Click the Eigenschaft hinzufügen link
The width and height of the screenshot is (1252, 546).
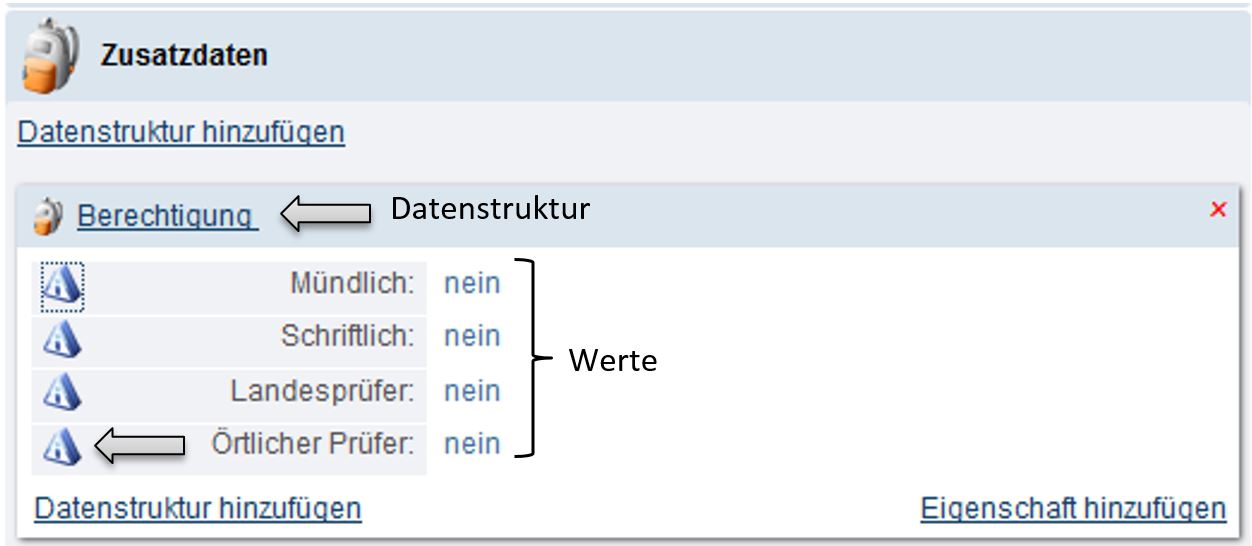[1073, 508]
